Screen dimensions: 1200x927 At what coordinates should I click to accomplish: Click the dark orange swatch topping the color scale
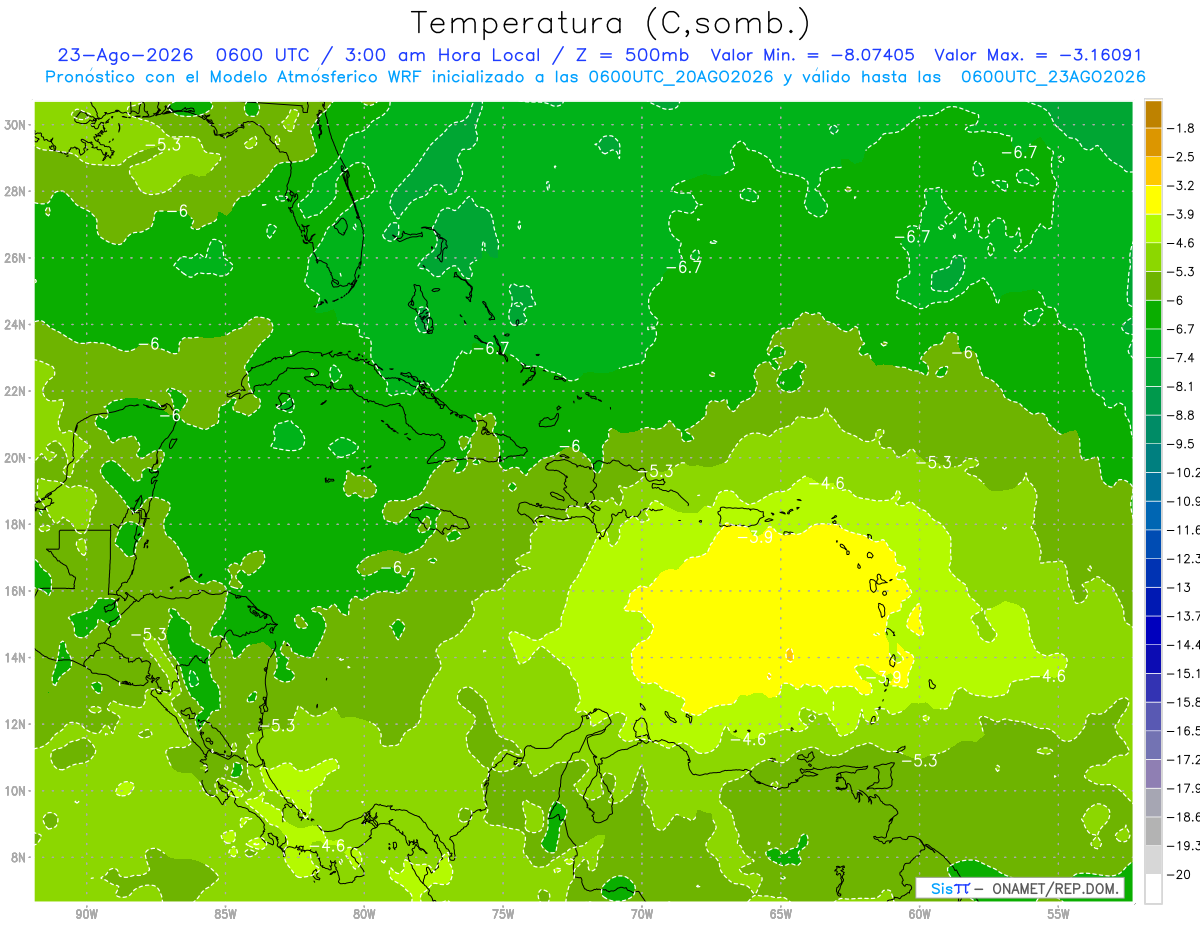(1153, 113)
